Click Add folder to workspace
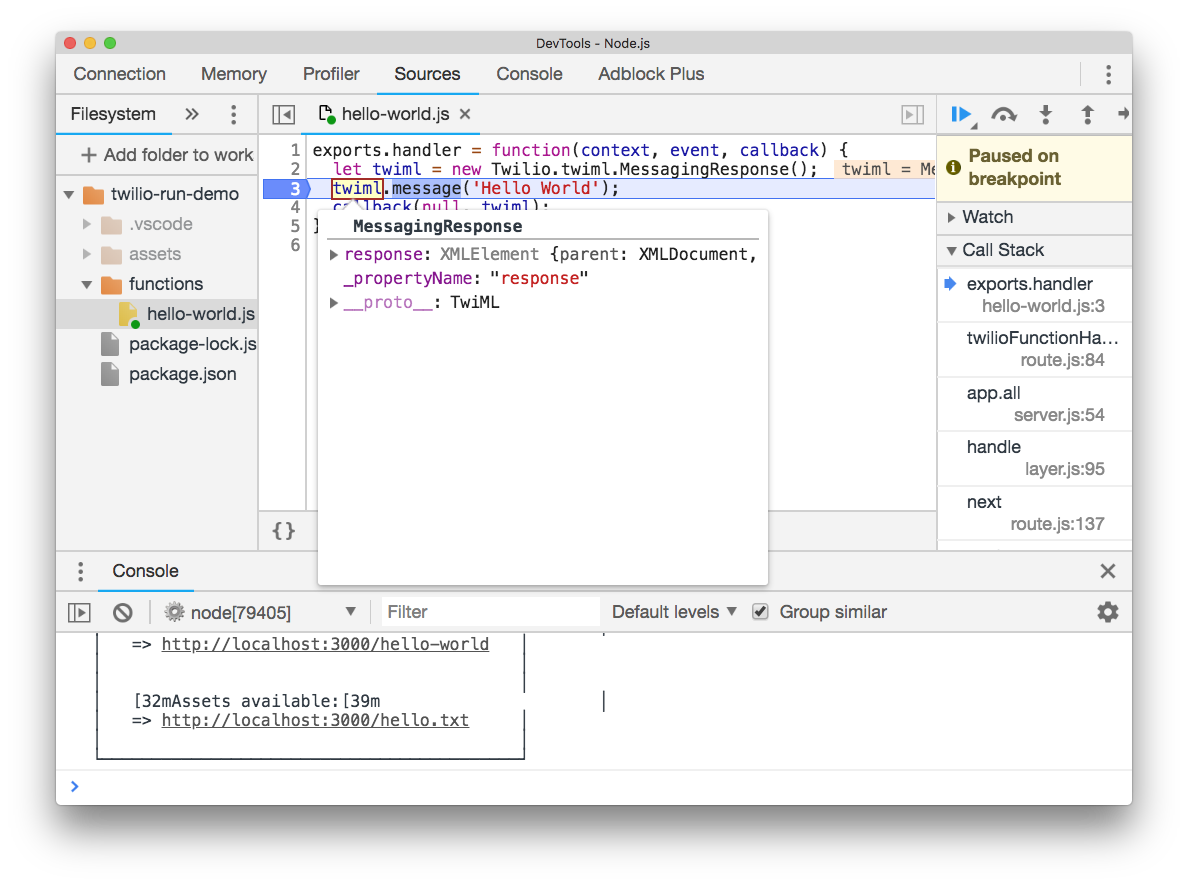Screen dimensions: 1188x885 (167, 155)
